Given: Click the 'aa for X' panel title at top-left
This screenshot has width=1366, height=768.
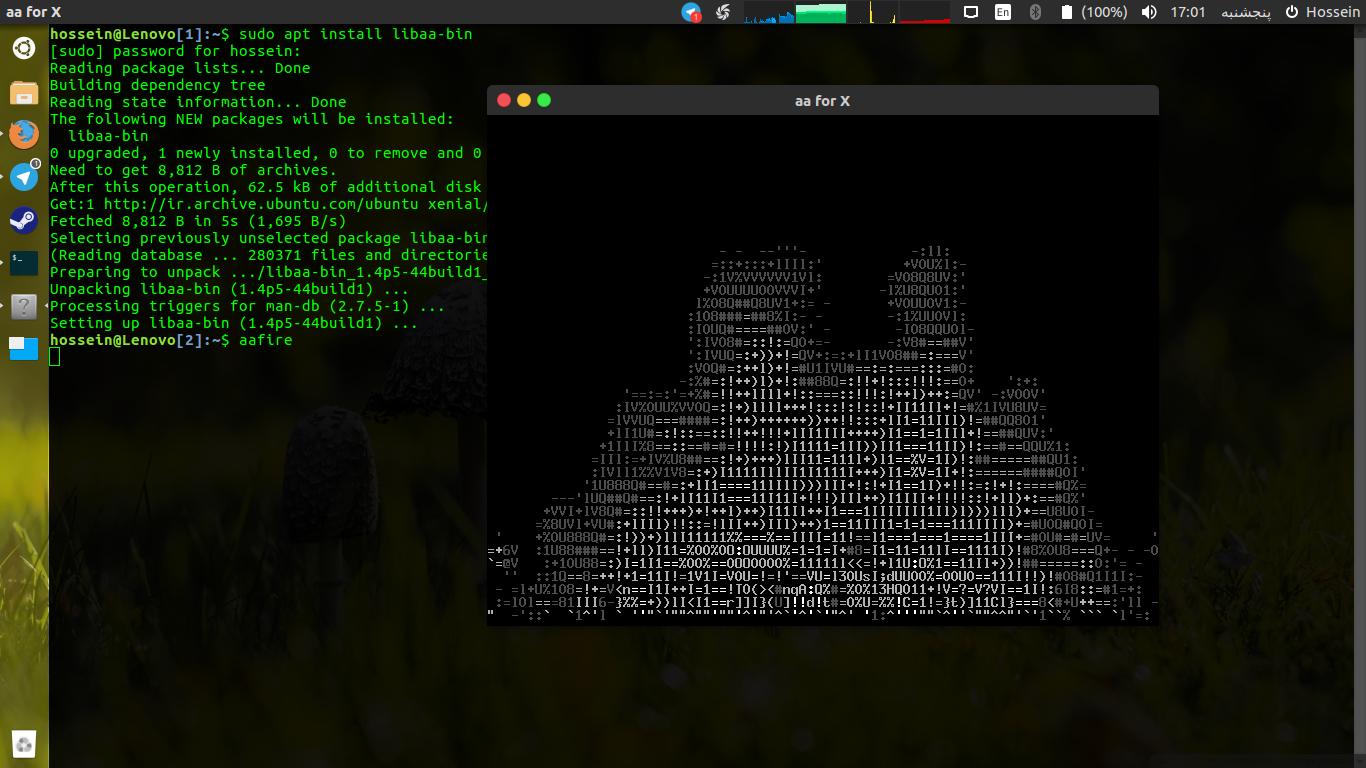Looking at the screenshot, I should click(x=33, y=12).
